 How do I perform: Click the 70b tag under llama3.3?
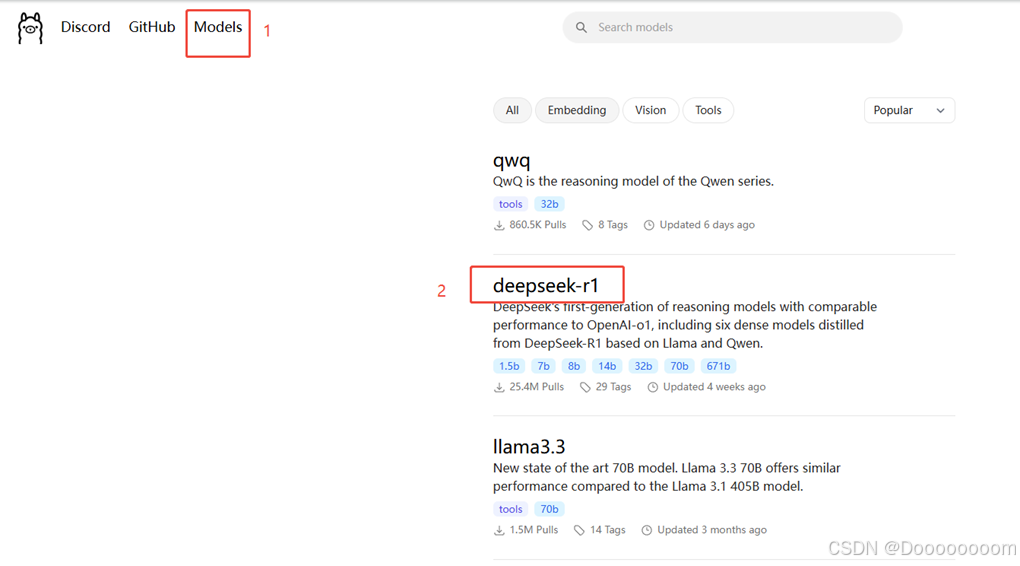(550, 509)
